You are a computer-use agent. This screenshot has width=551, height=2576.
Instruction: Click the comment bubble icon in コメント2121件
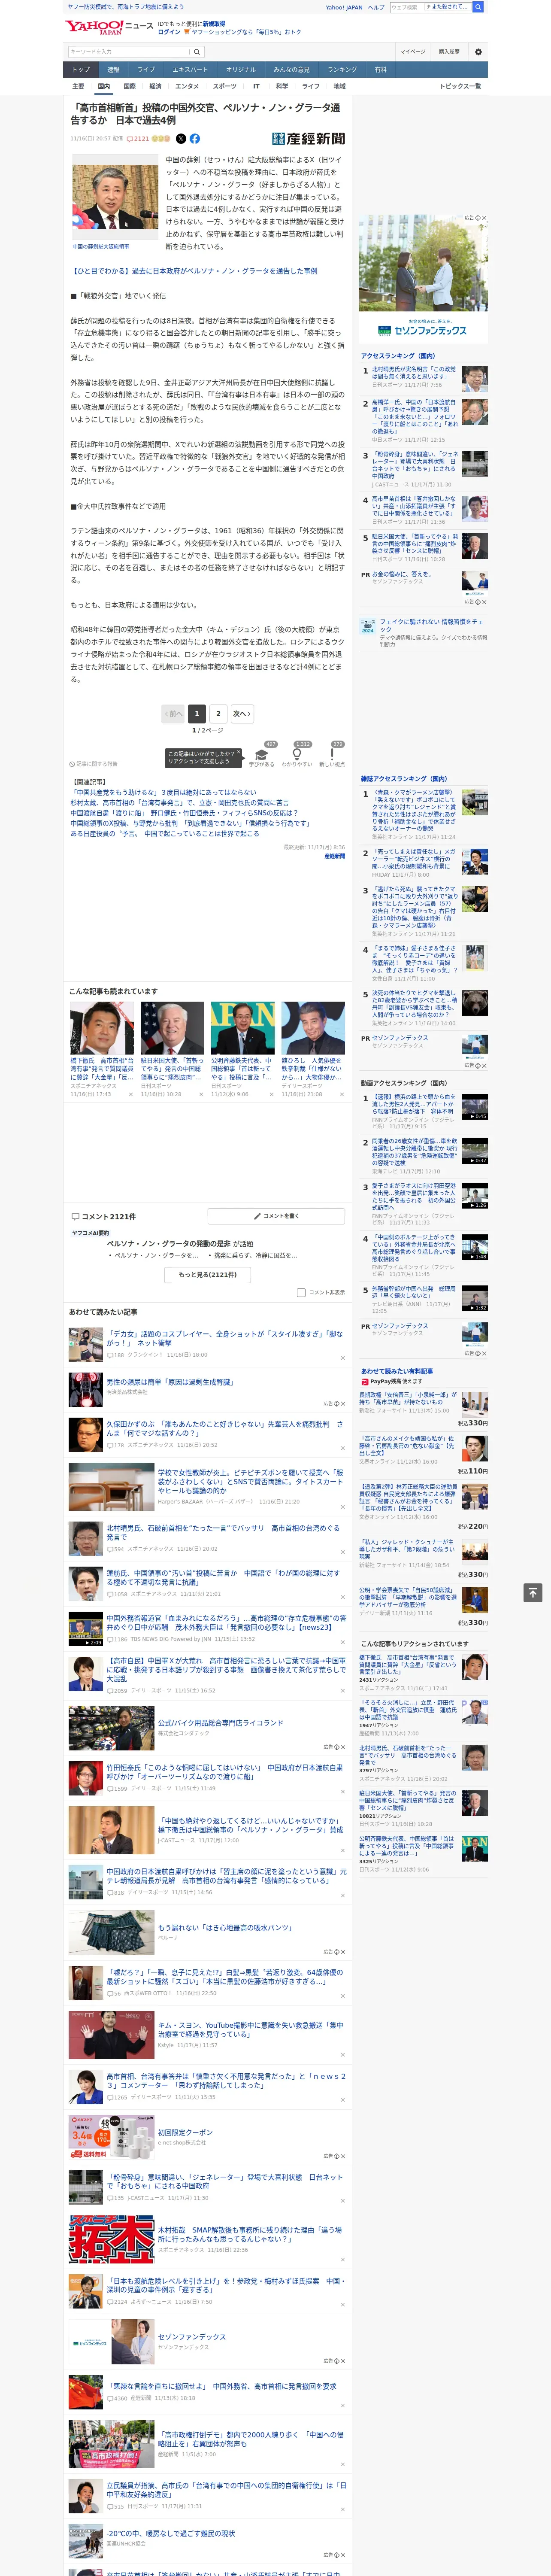(x=75, y=1217)
